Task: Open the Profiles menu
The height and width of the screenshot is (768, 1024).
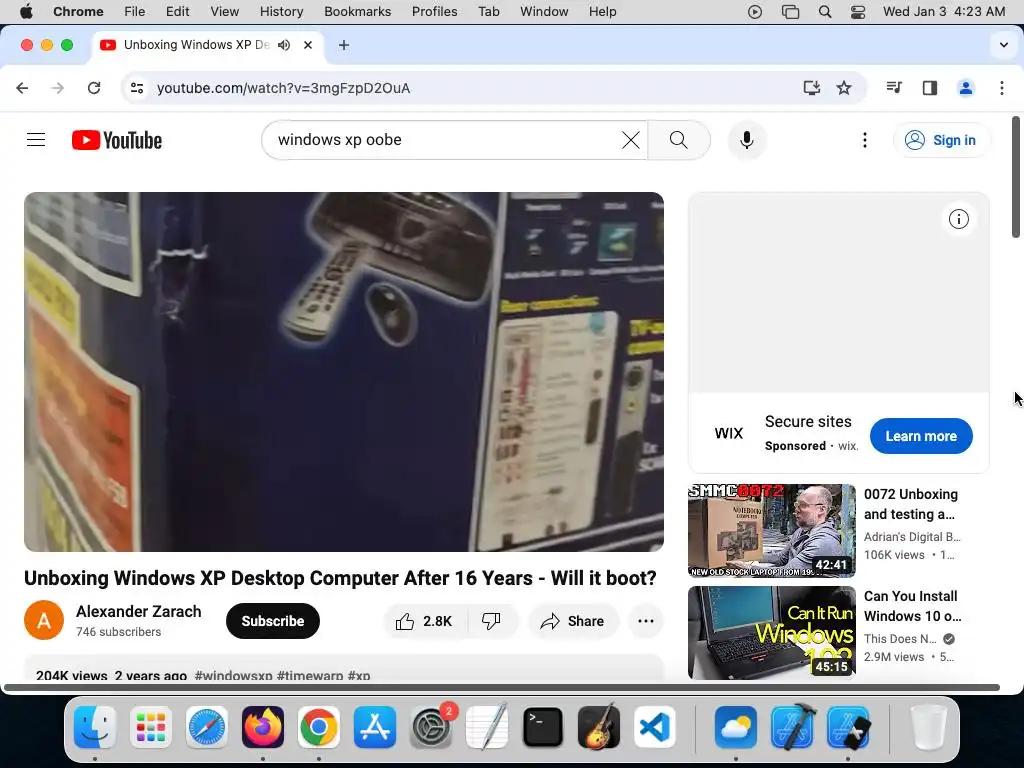Action: [434, 12]
